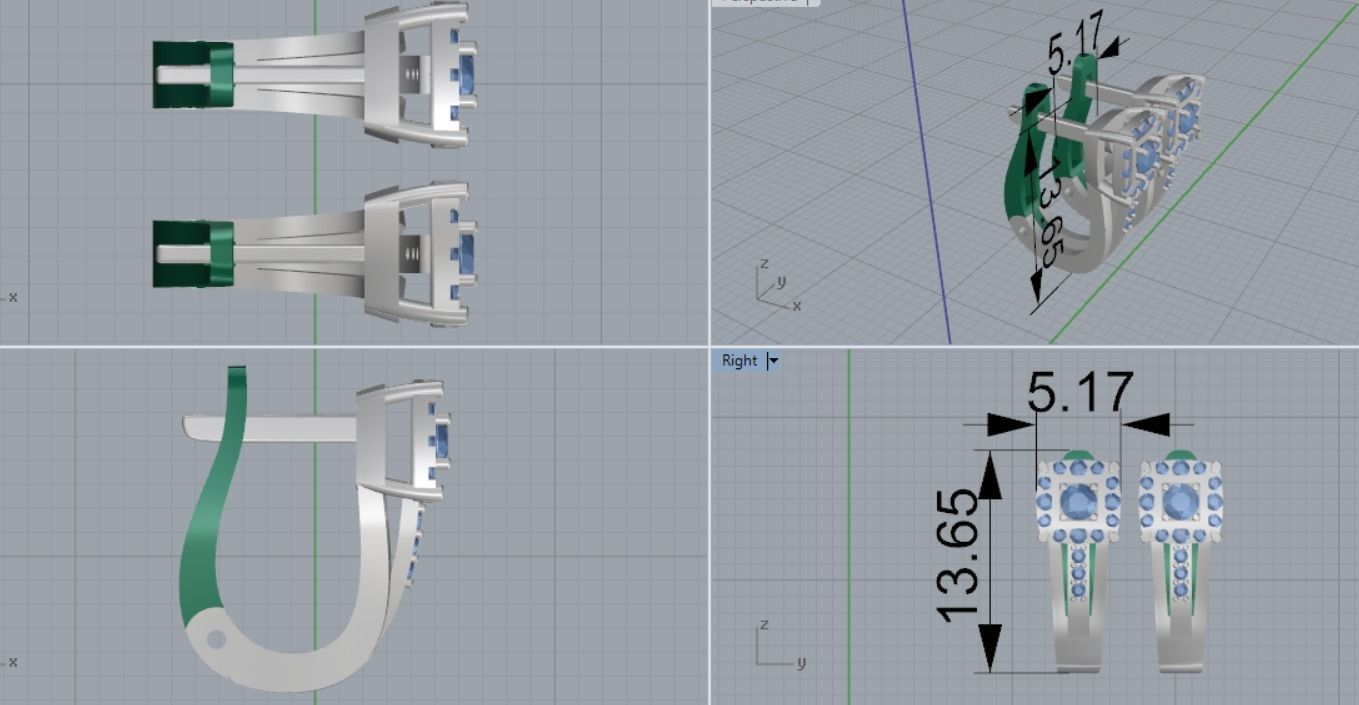1359x705 pixels.
Task: Select the upper earring's green clasp in top-left view
Action: pyautogui.click(x=192, y=74)
